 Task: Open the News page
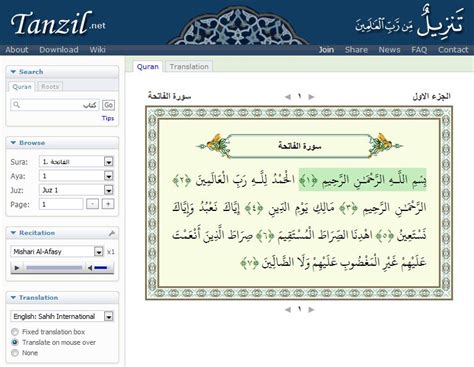point(389,50)
